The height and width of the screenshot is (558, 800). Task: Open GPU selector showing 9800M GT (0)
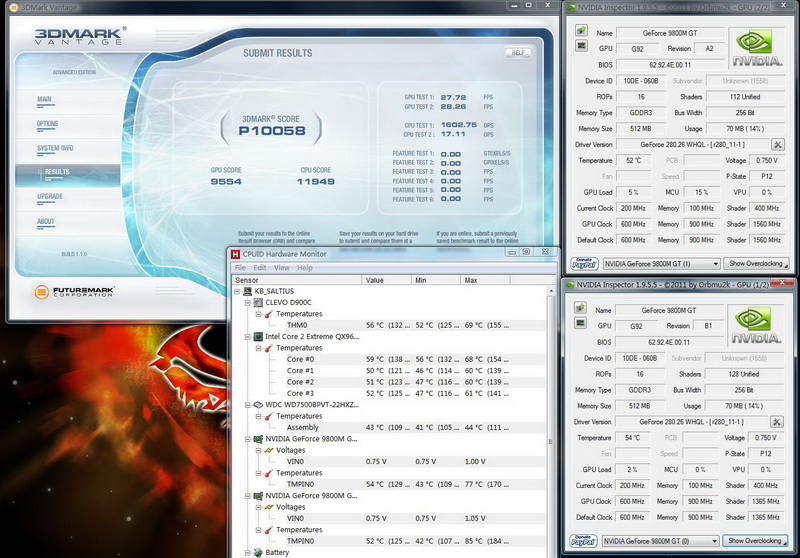pyautogui.click(x=661, y=541)
